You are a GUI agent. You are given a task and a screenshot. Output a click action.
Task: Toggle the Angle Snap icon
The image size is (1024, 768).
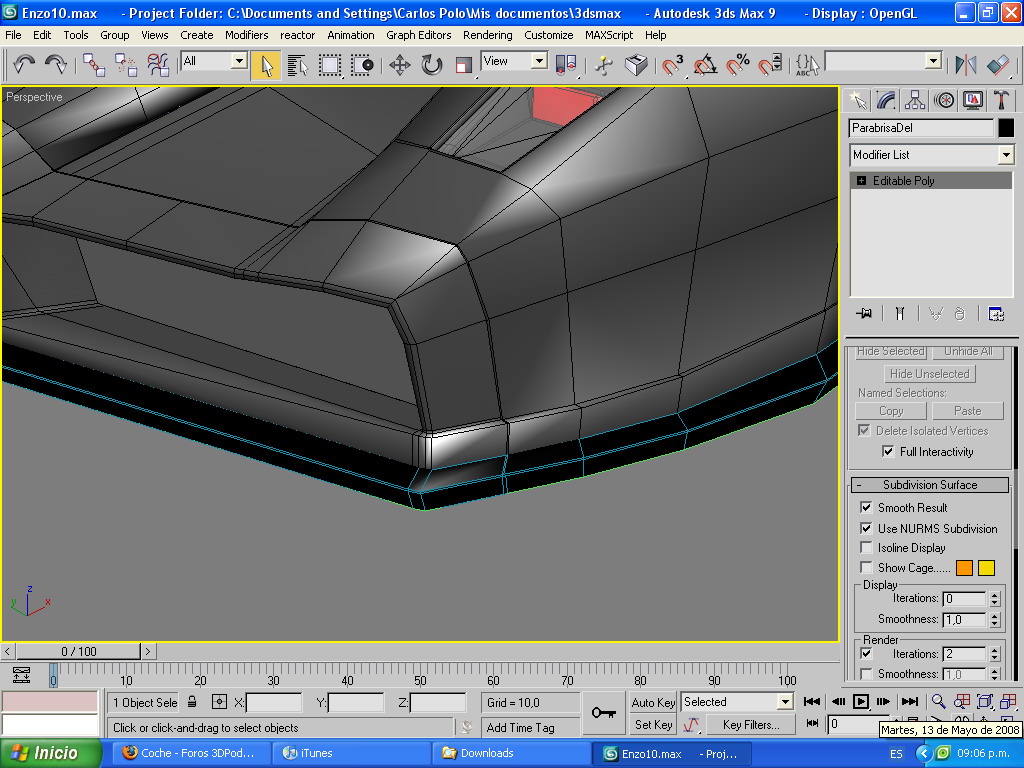705,66
